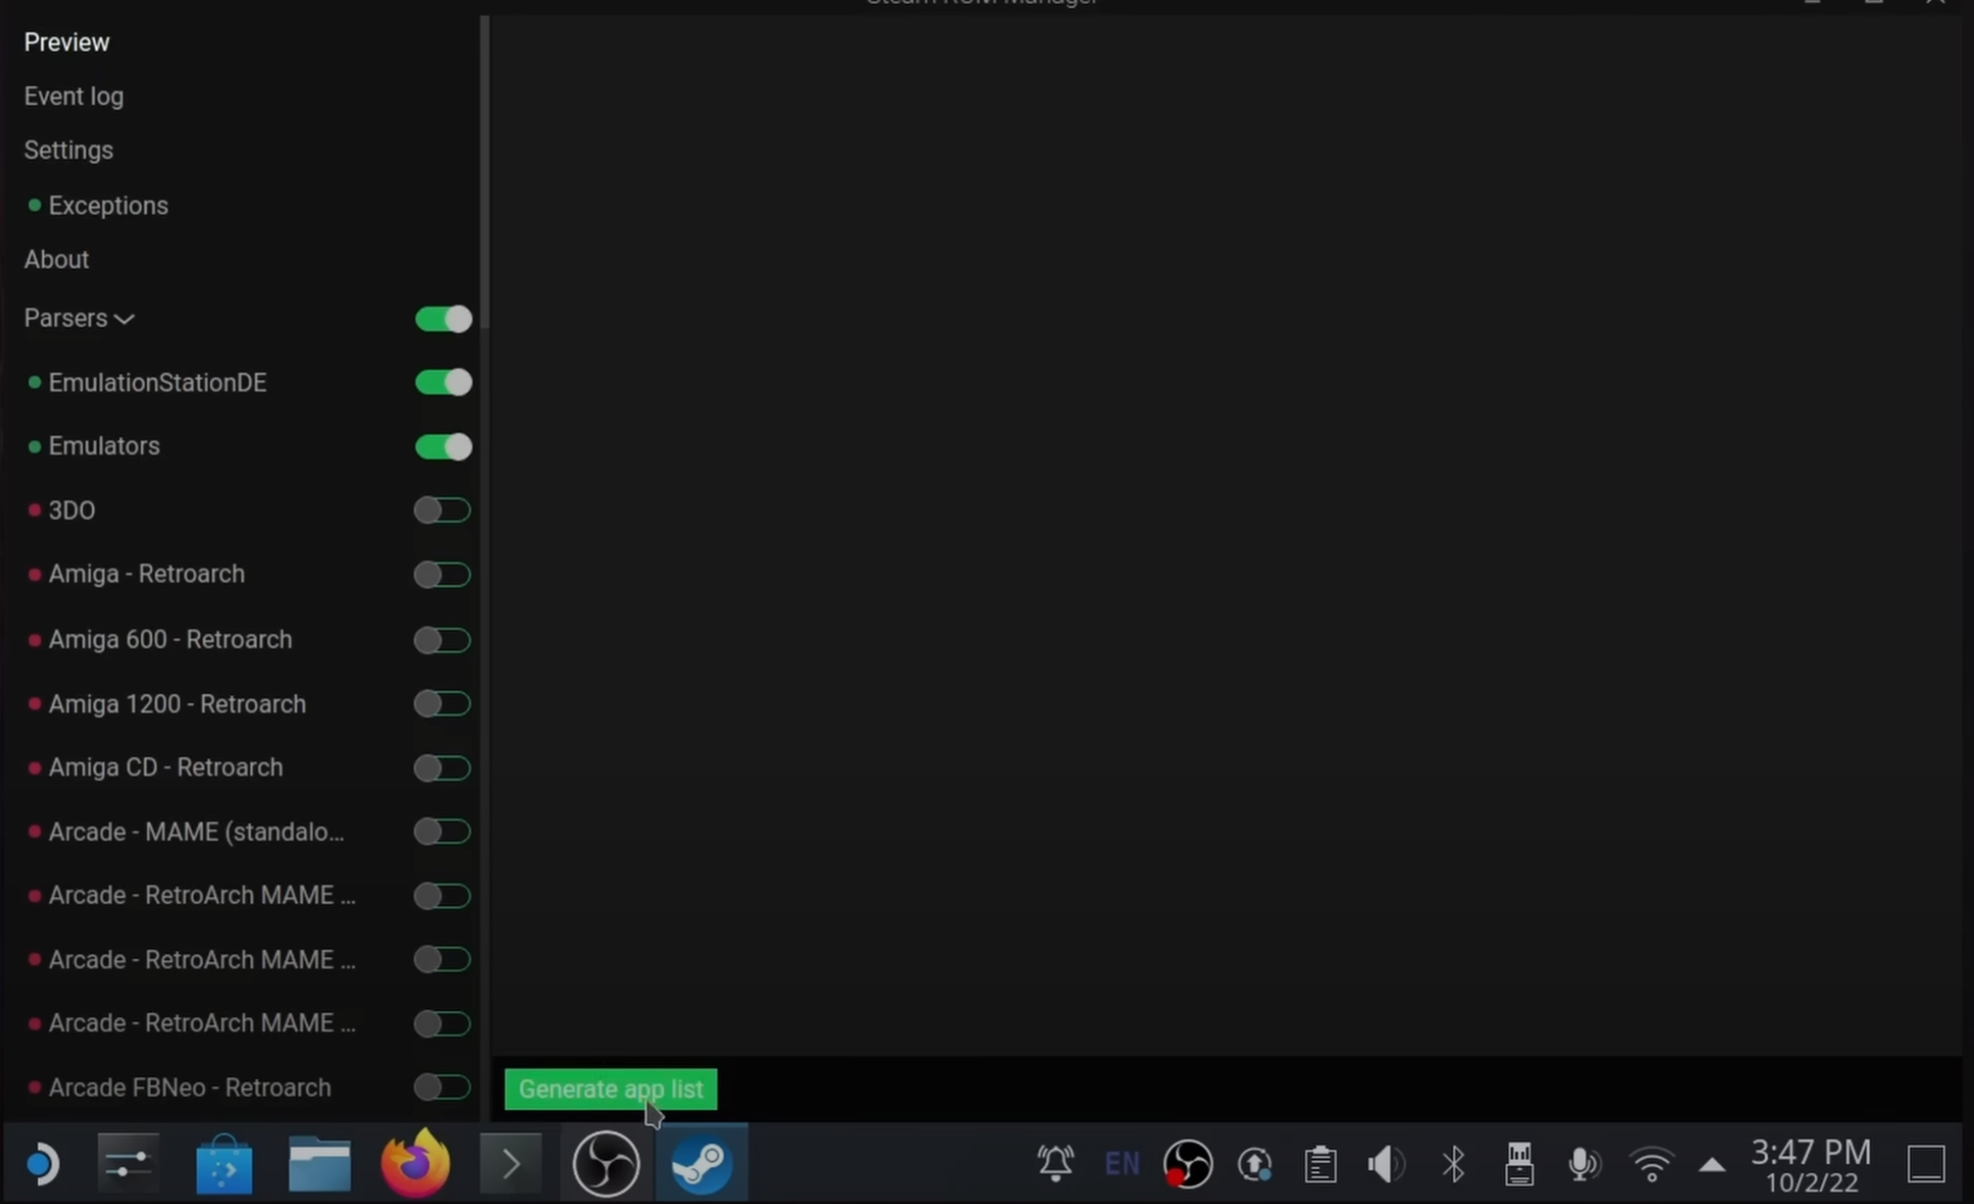Open the Konsole terminal taskbar icon
This screenshot has height=1204, width=1974.
[510, 1163]
